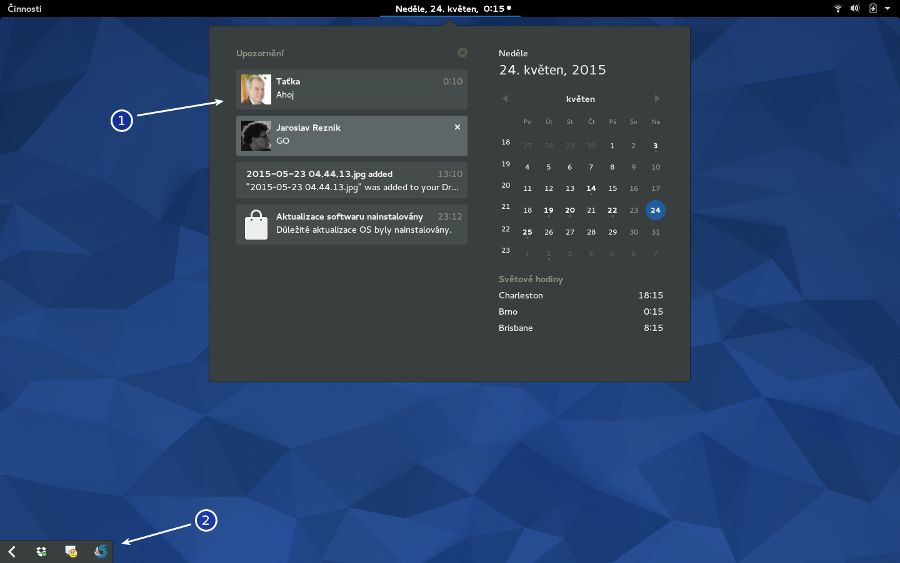
Task: Open the Činnosti activities overview
Action: click(x=24, y=8)
